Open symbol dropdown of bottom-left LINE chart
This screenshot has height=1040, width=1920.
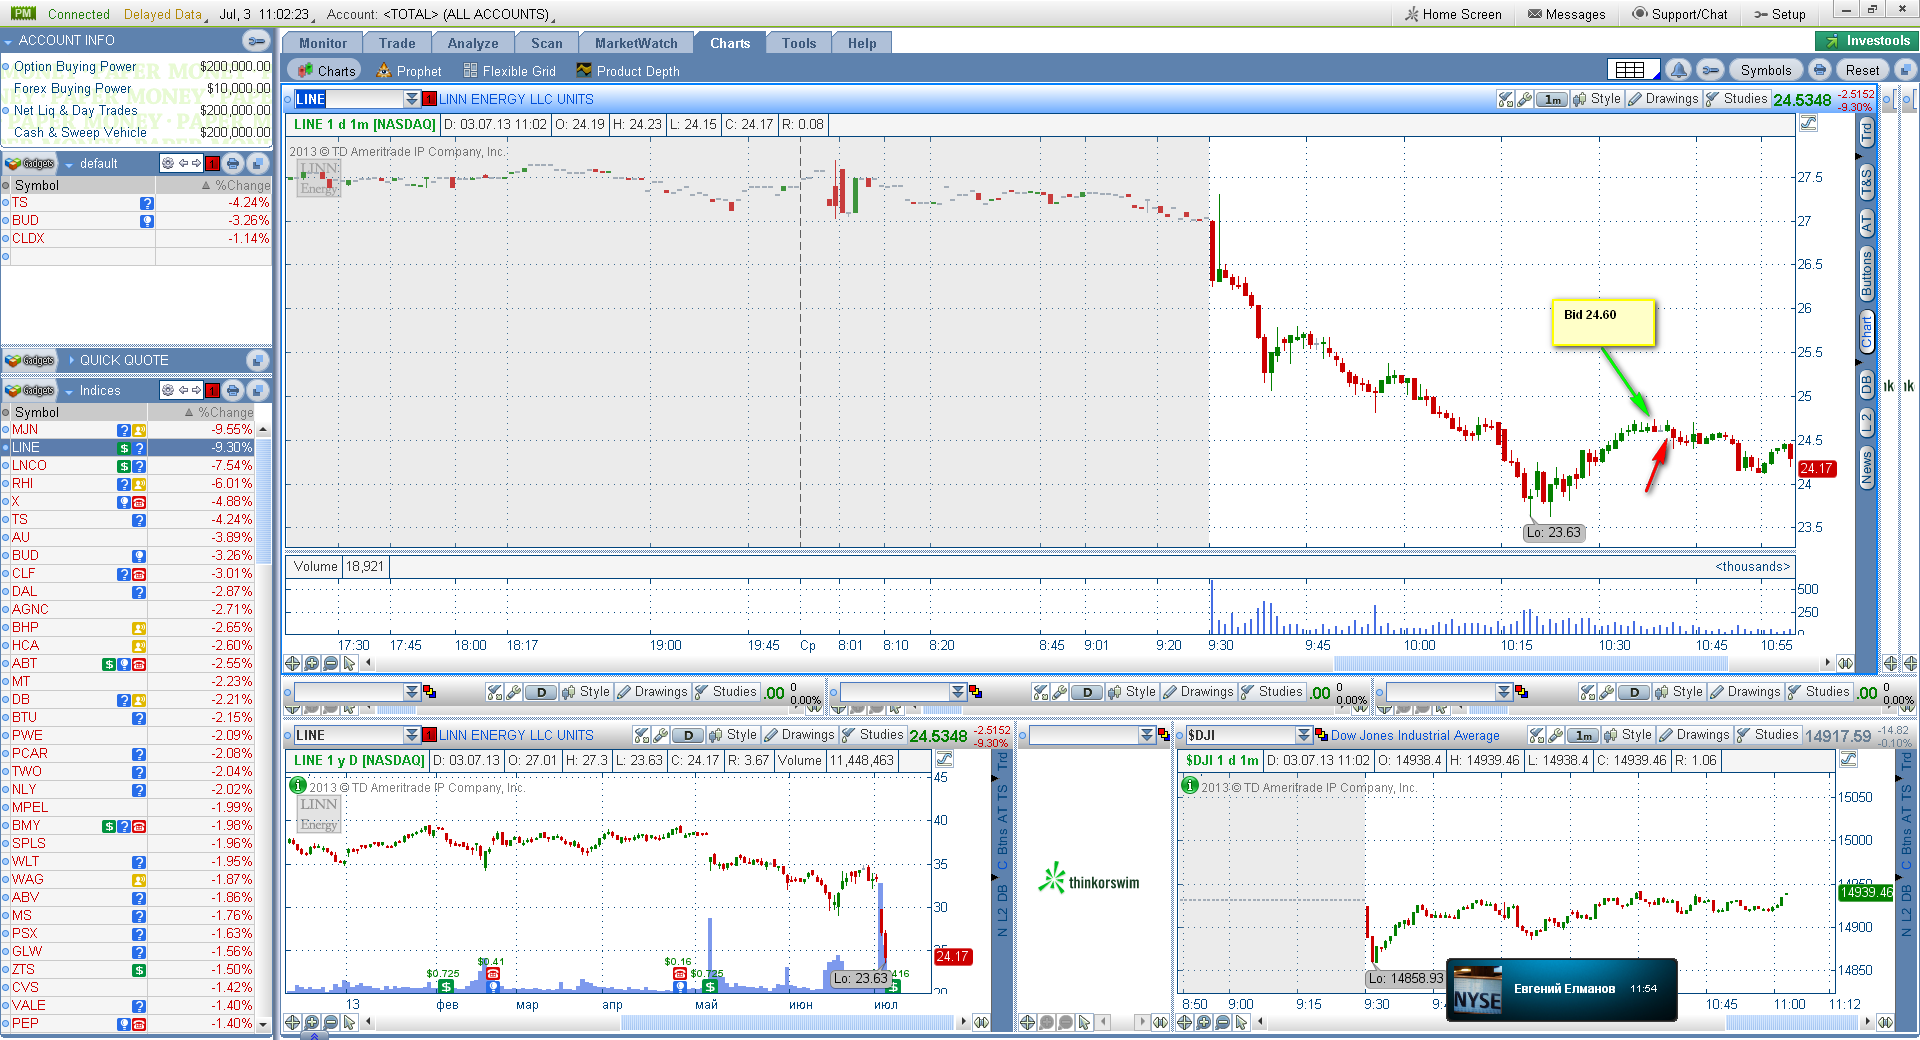tap(411, 735)
